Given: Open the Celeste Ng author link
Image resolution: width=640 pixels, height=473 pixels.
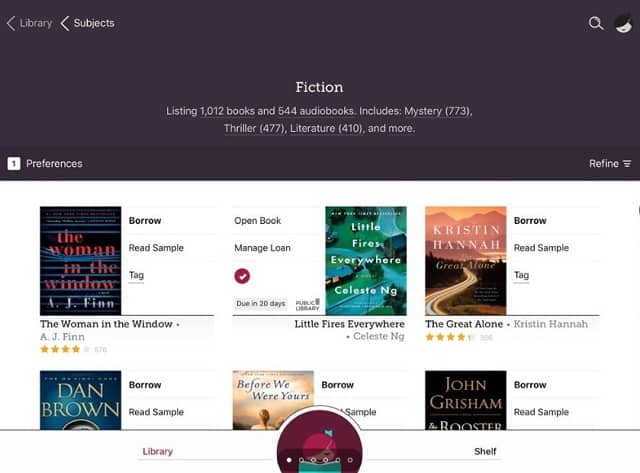Looking at the screenshot, I should pos(379,336).
